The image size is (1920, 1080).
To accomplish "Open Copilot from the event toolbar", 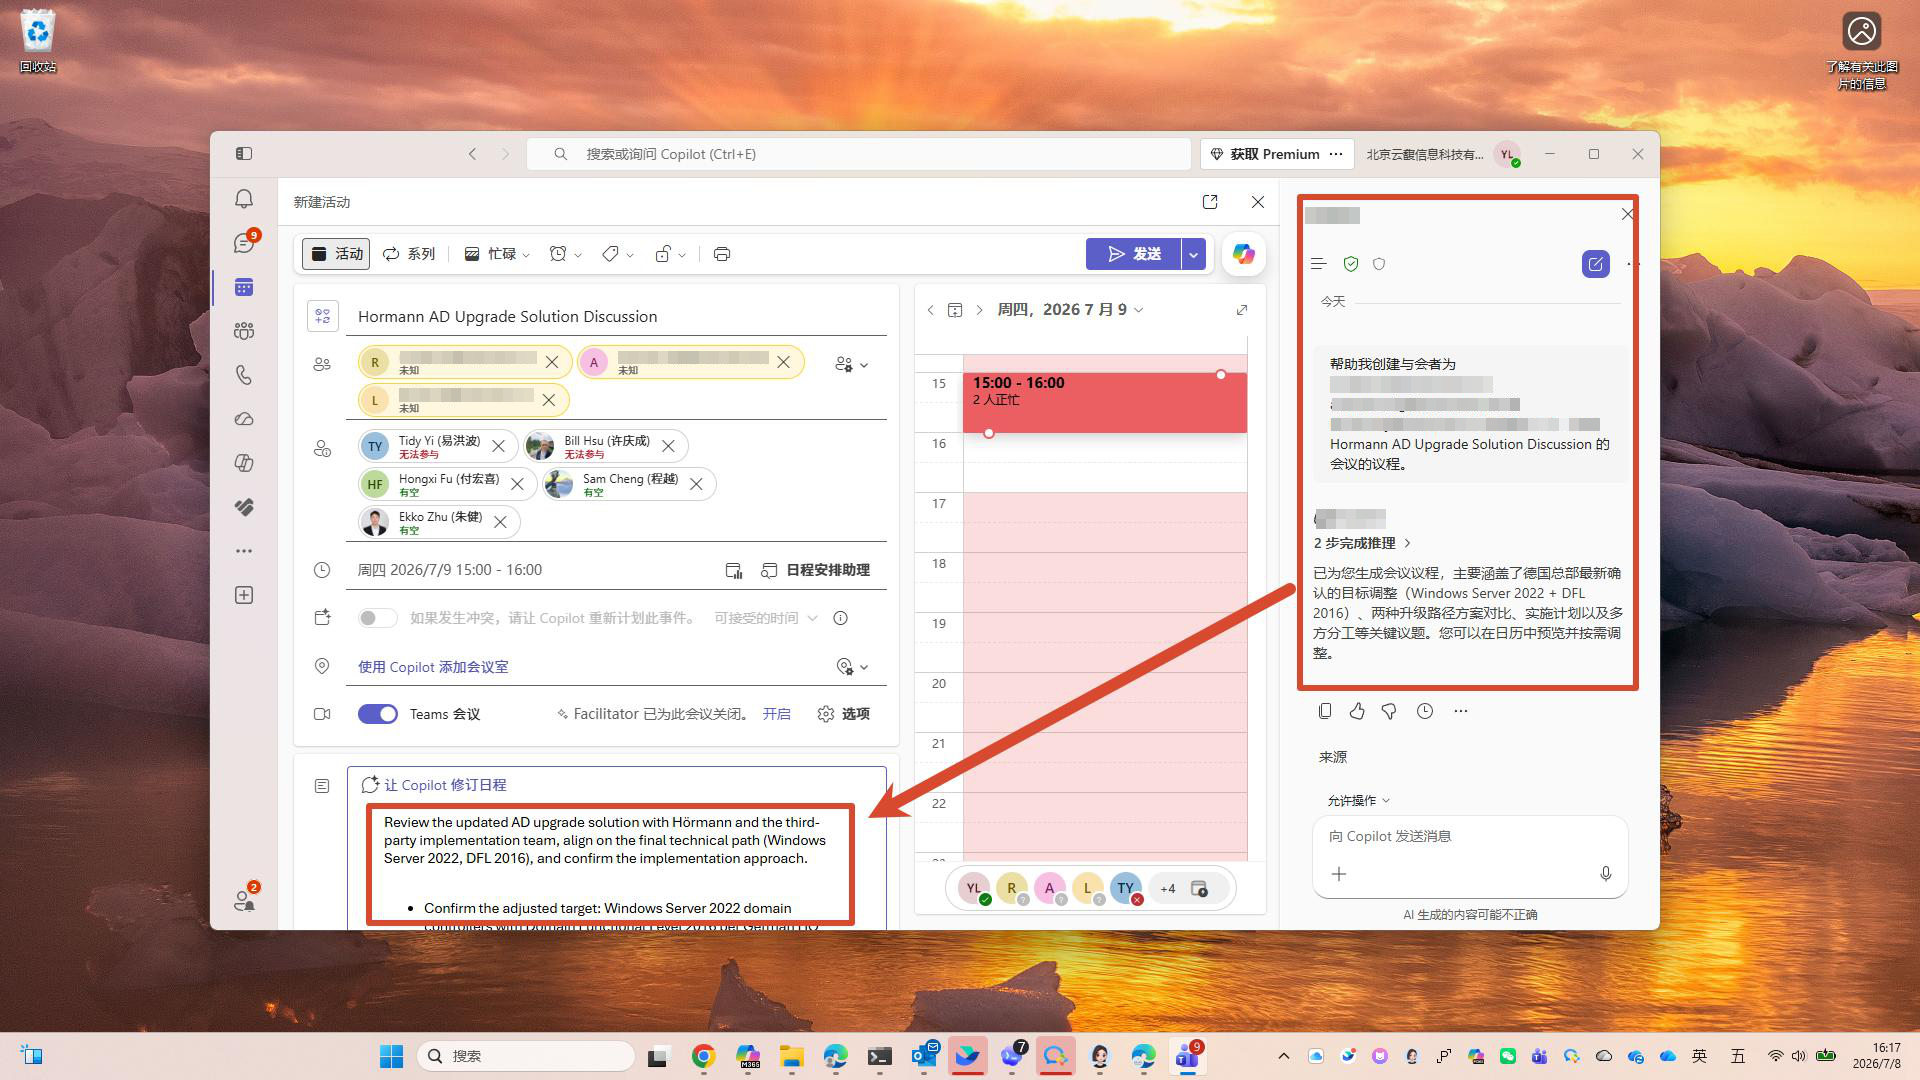I will 1243,254.
